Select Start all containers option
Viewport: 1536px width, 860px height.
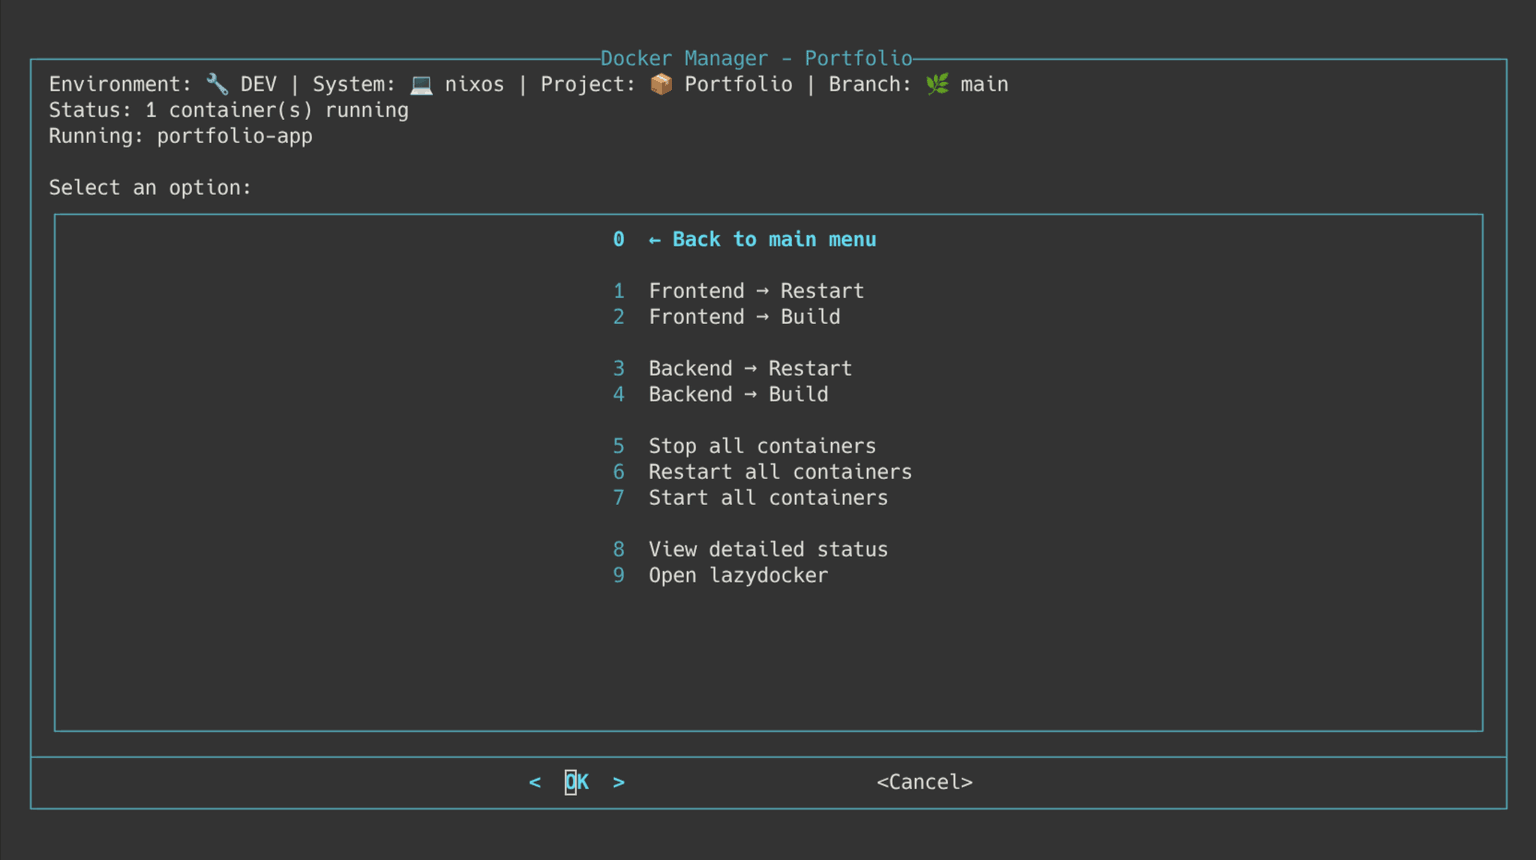767,498
